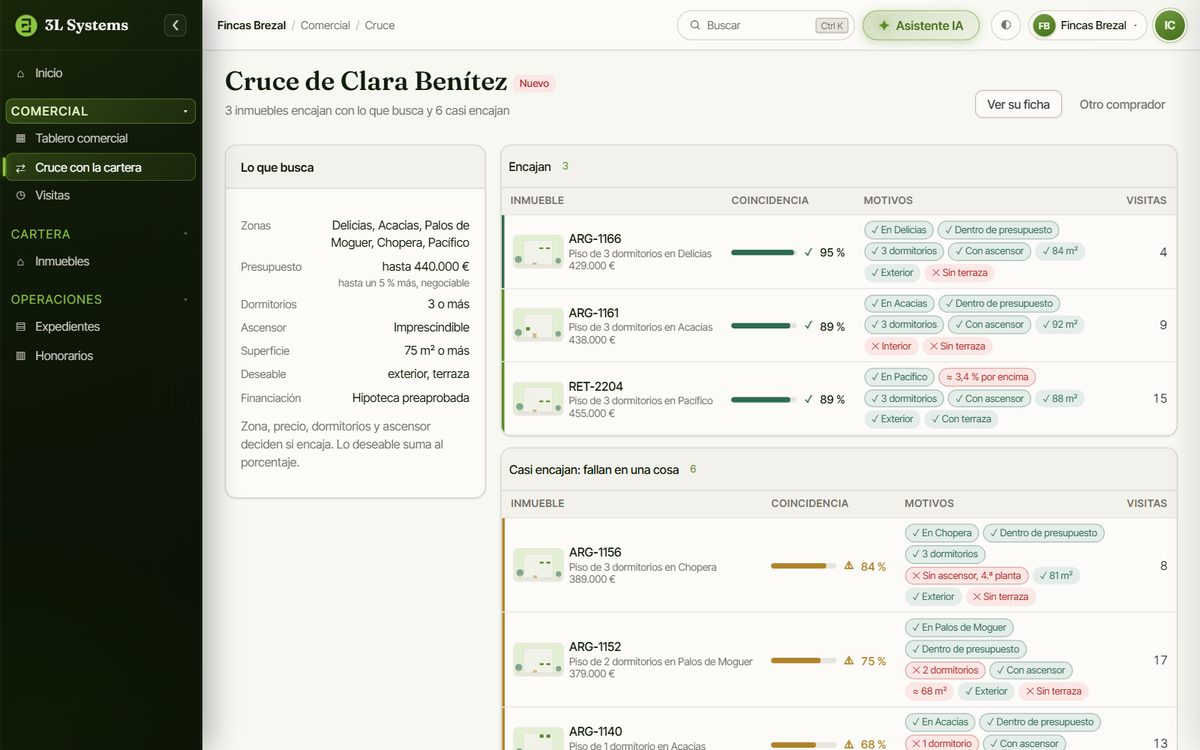Click the ARG-1156 coincidence progress bar
The image size is (1200, 750).
tap(803, 566)
